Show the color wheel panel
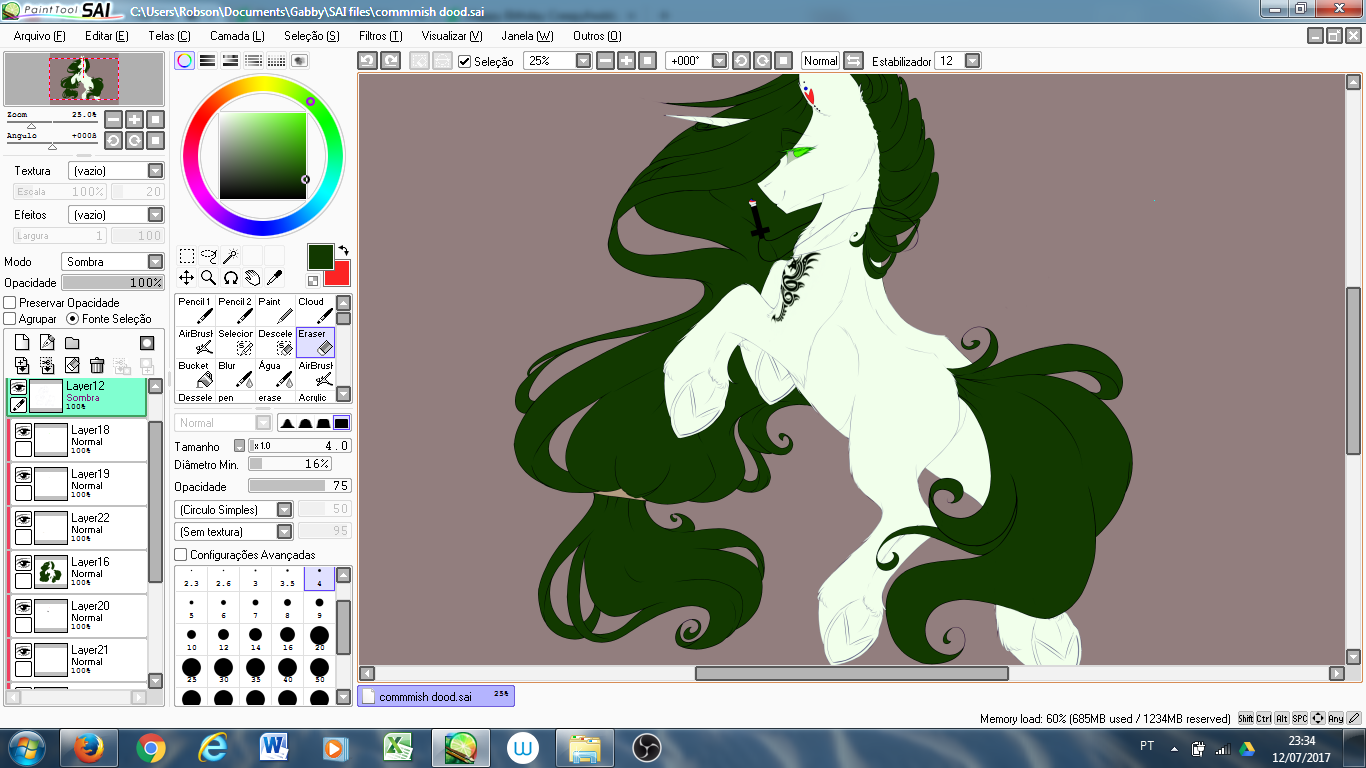1366x768 pixels. point(185,61)
